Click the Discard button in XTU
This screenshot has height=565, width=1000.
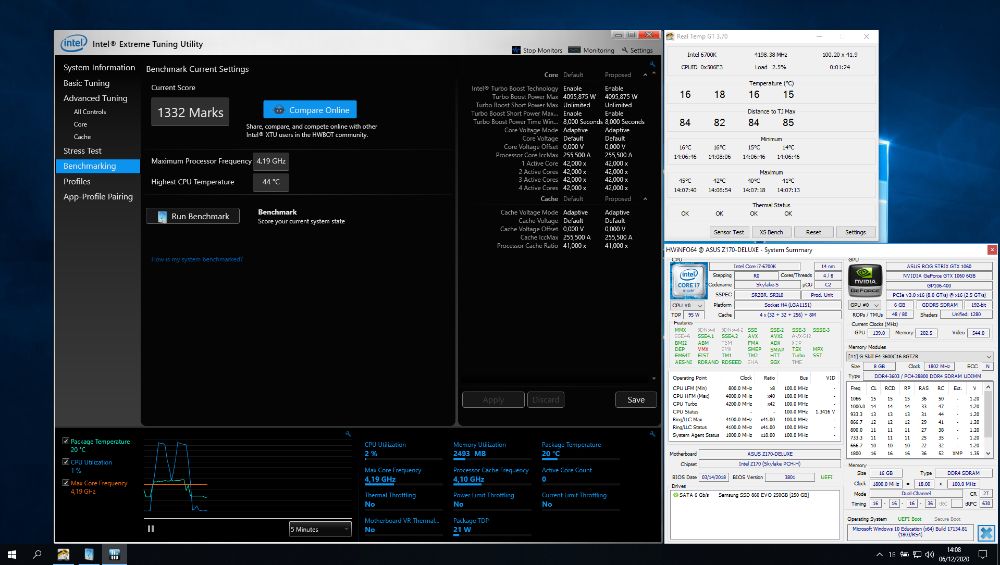[545, 400]
